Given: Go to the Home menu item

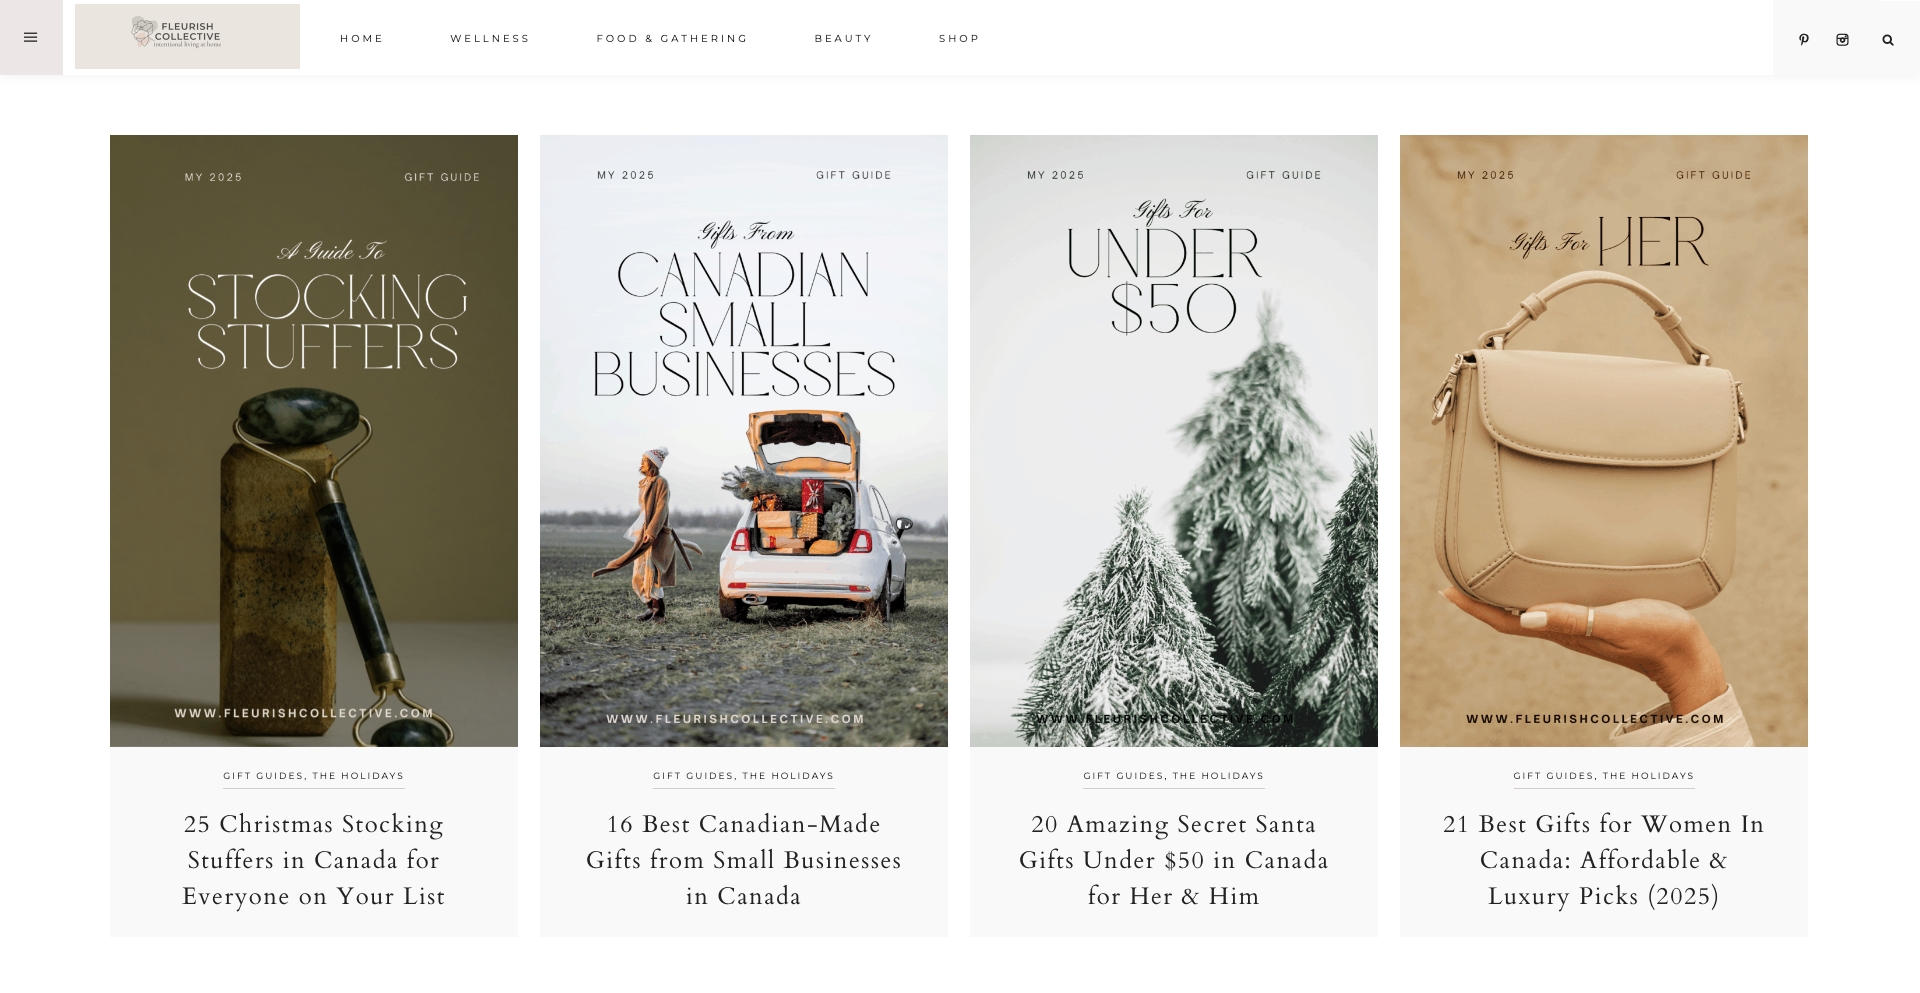Looking at the screenshot, I should [x=361, y=39].
